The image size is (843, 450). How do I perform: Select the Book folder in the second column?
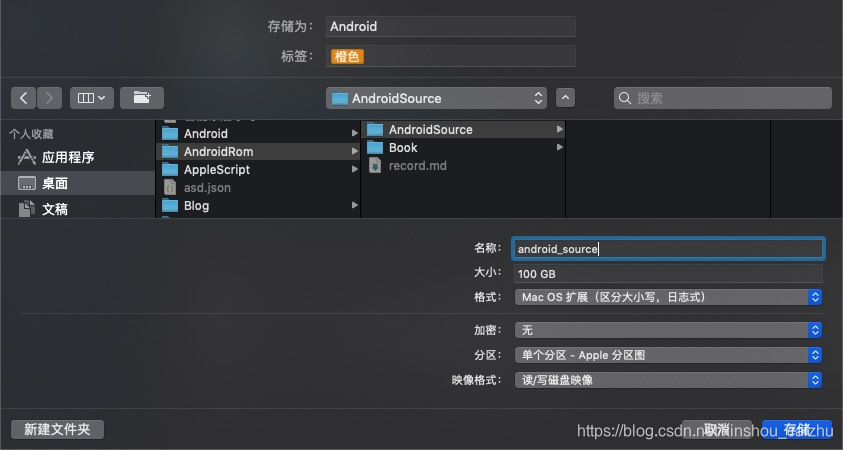(463, 147)
